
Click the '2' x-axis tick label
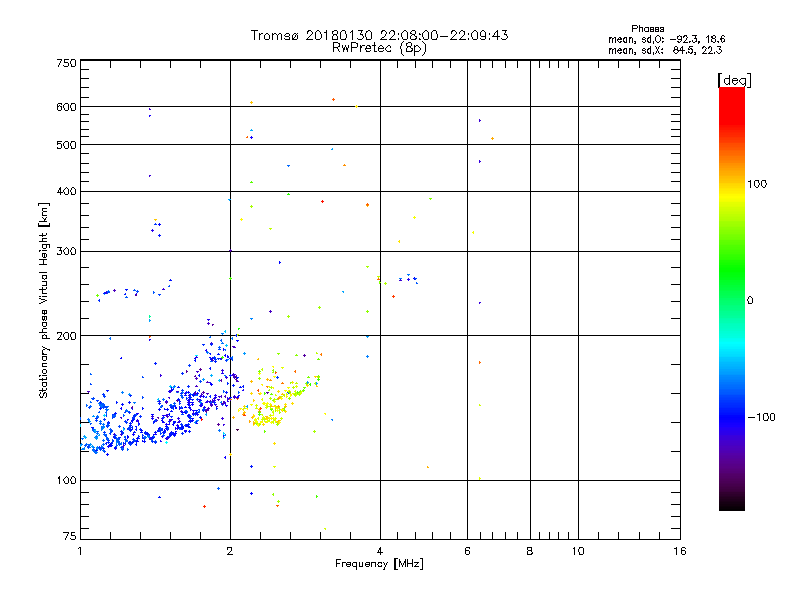point(230,551)
